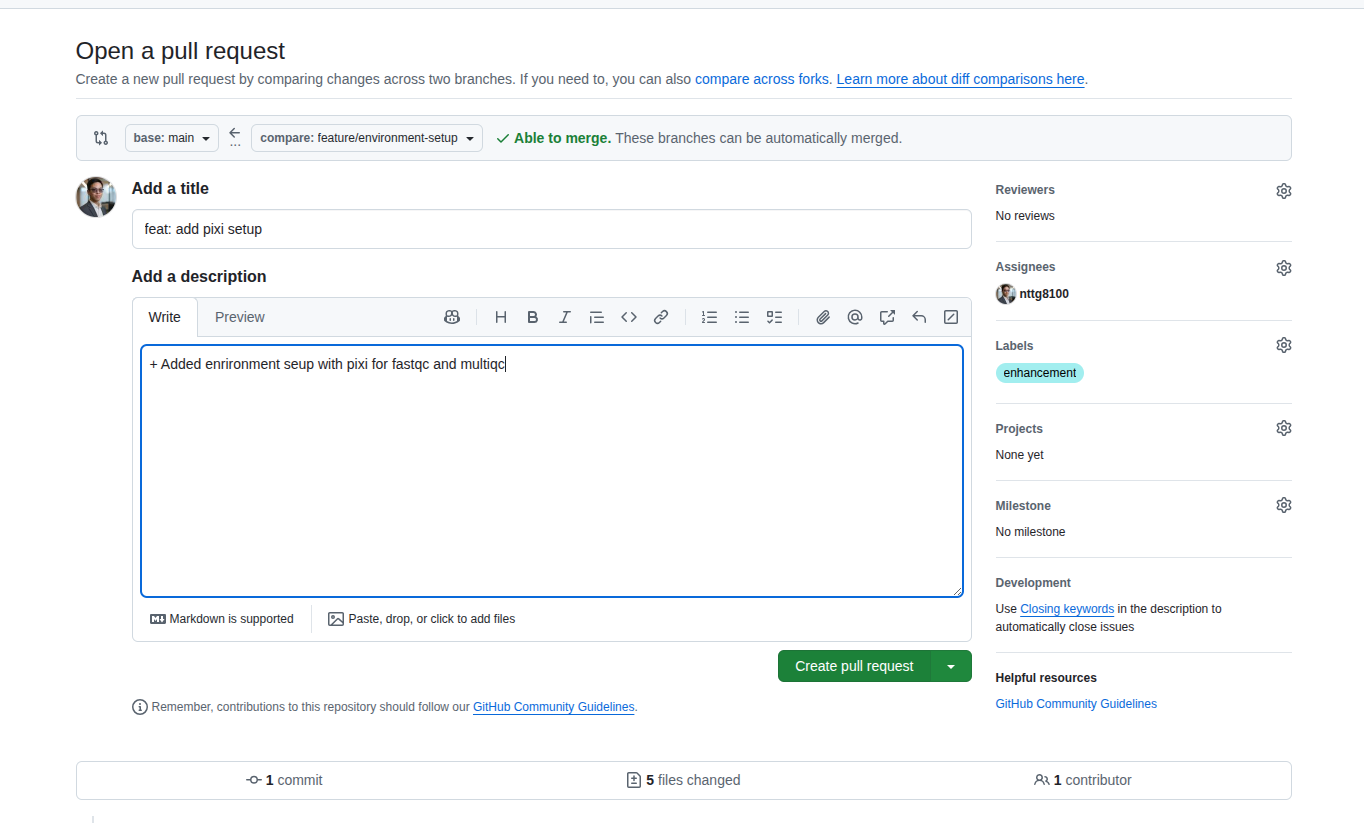Click the enhancement label badge

tap(1039, 373)
